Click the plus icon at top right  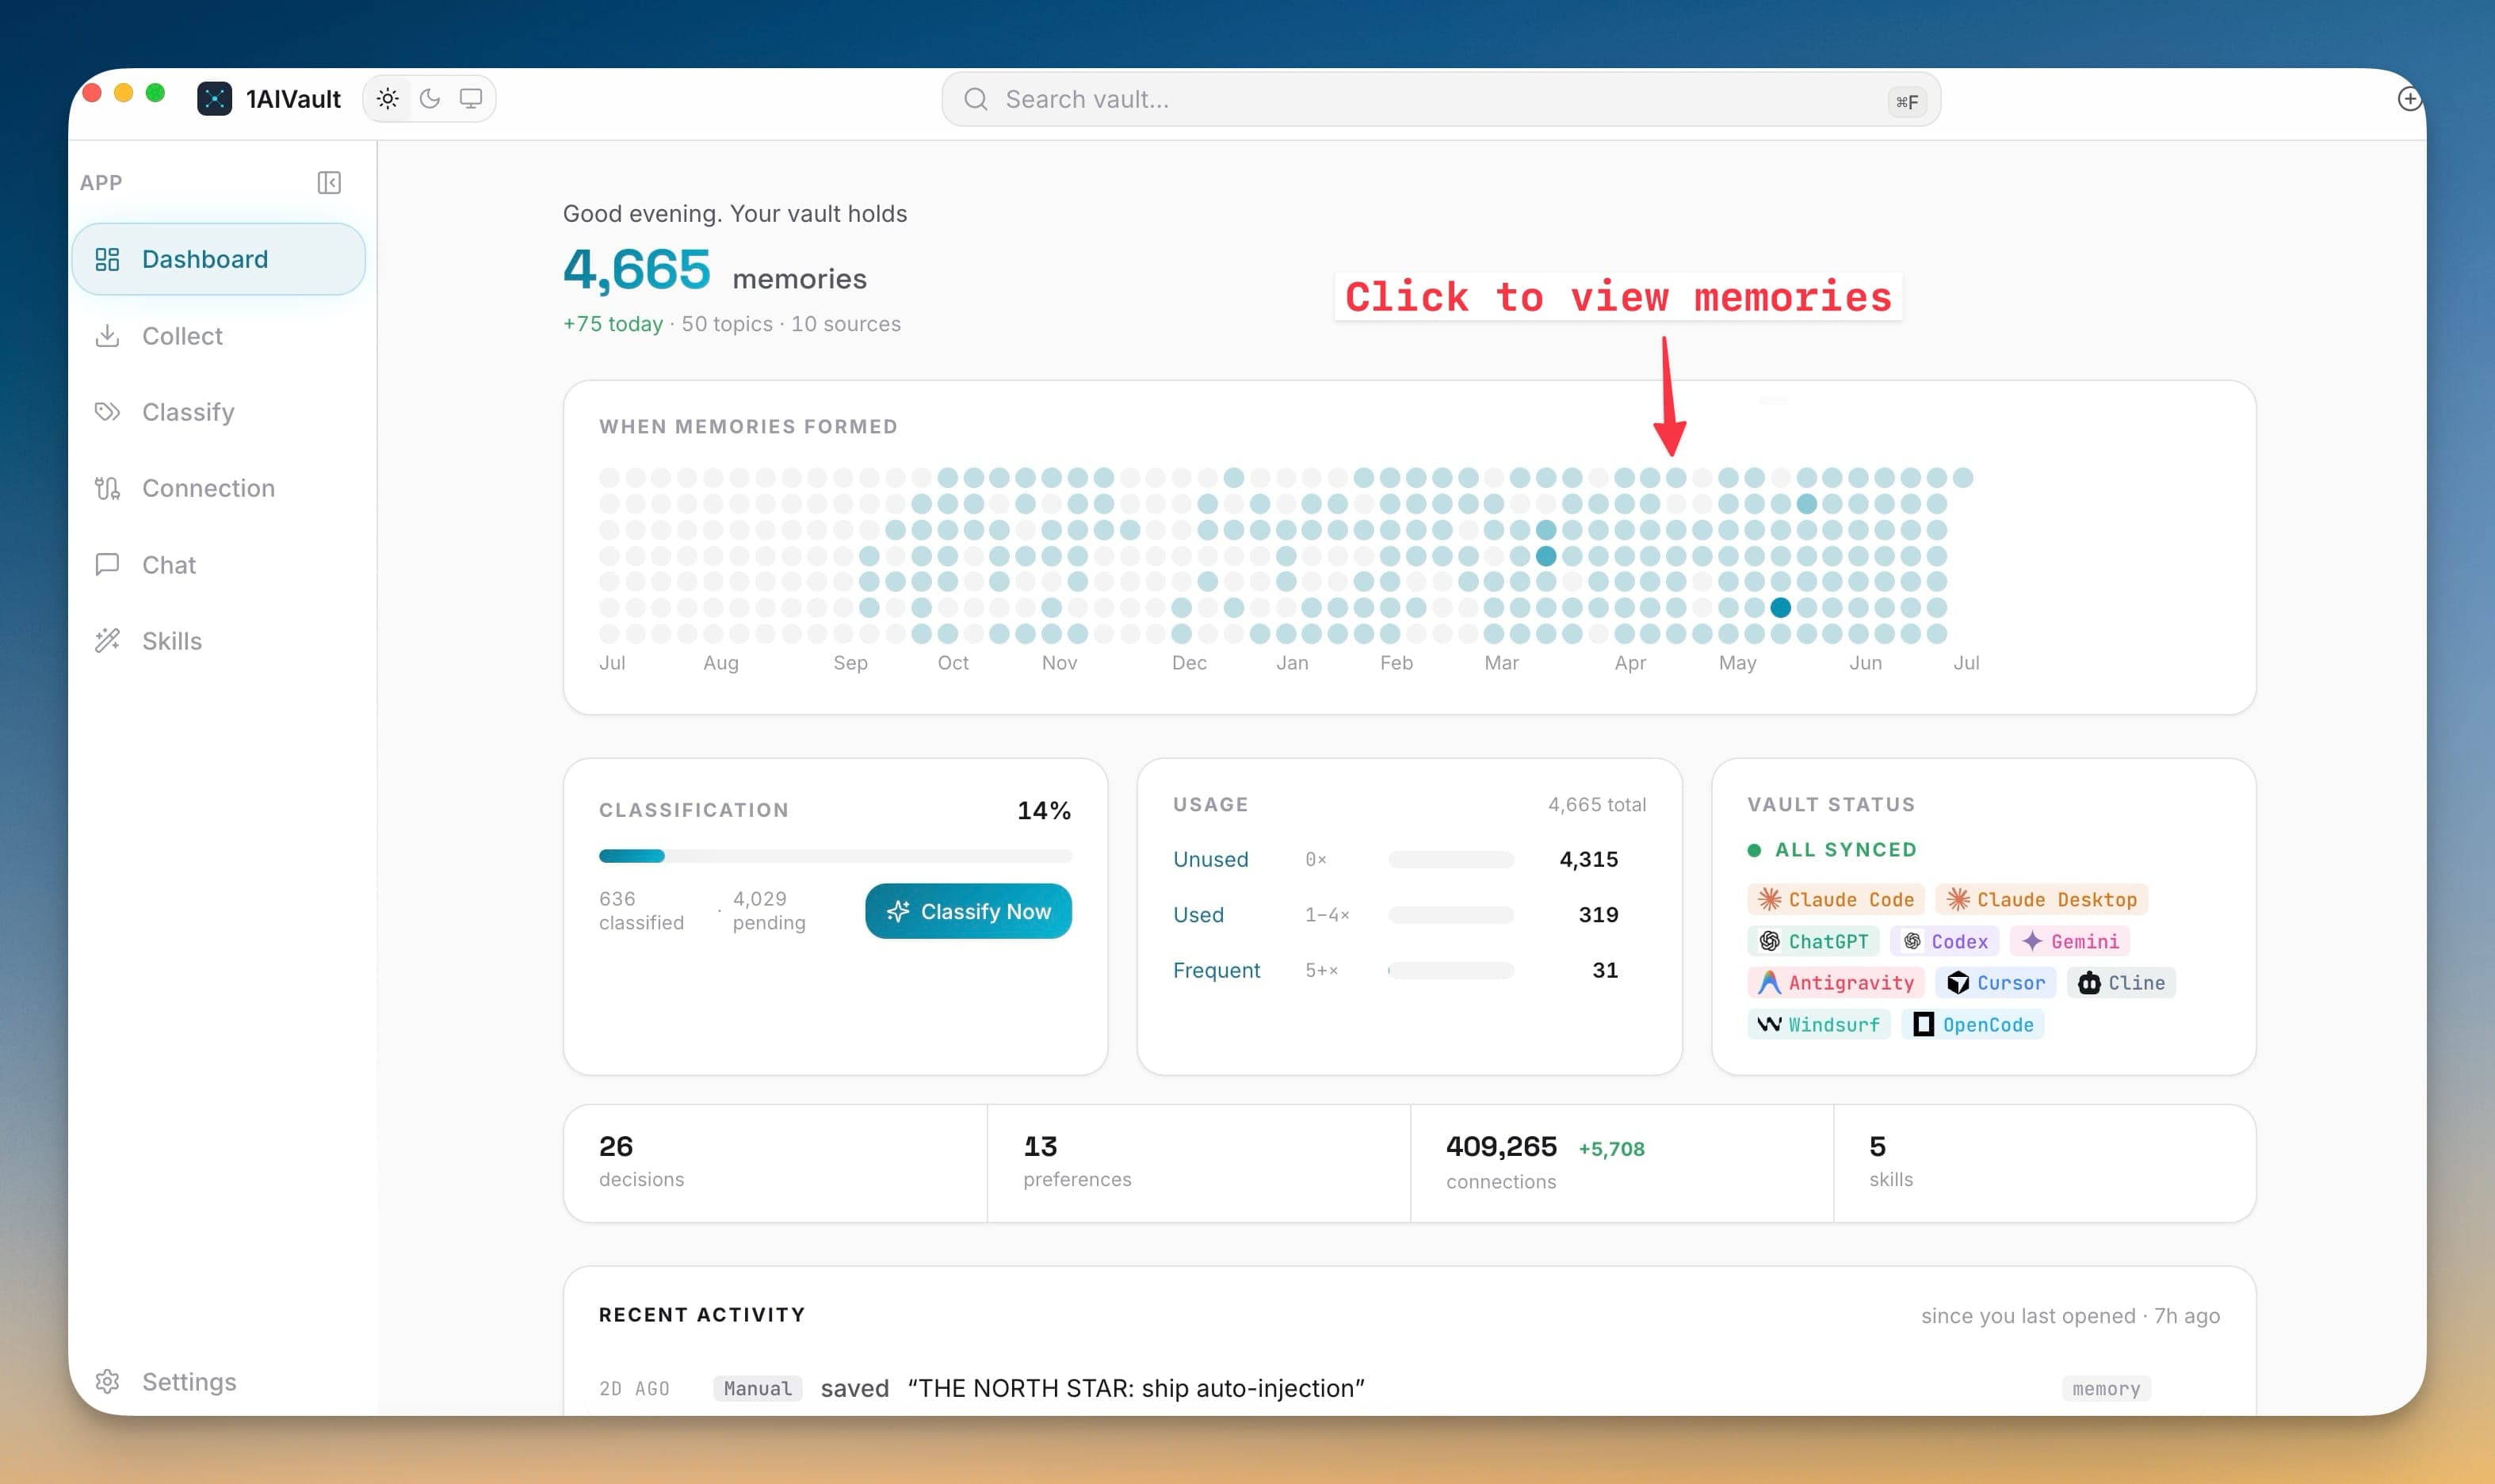coord(2409,98)
